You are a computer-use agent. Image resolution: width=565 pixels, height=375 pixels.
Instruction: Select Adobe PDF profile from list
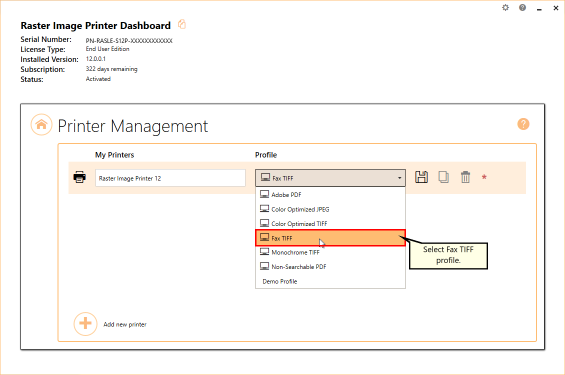coord(330,195)
